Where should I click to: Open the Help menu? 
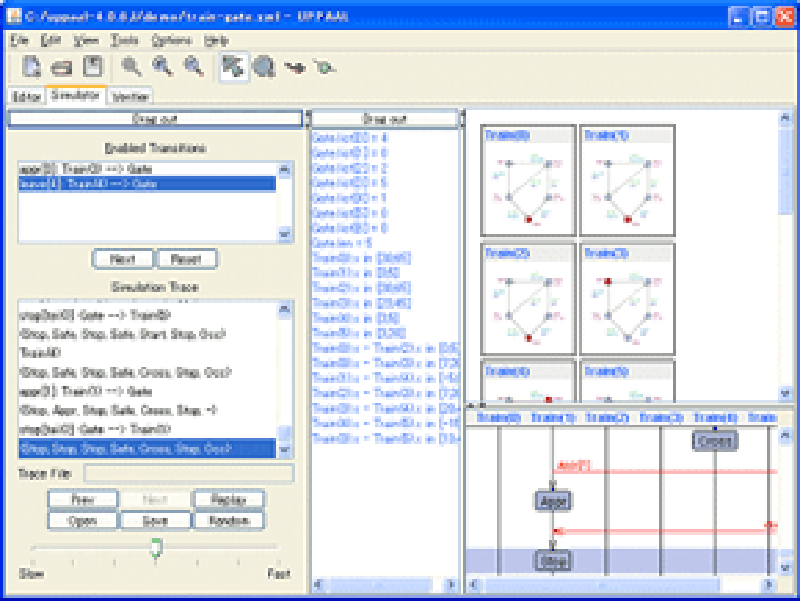click(x=216, y=40)
